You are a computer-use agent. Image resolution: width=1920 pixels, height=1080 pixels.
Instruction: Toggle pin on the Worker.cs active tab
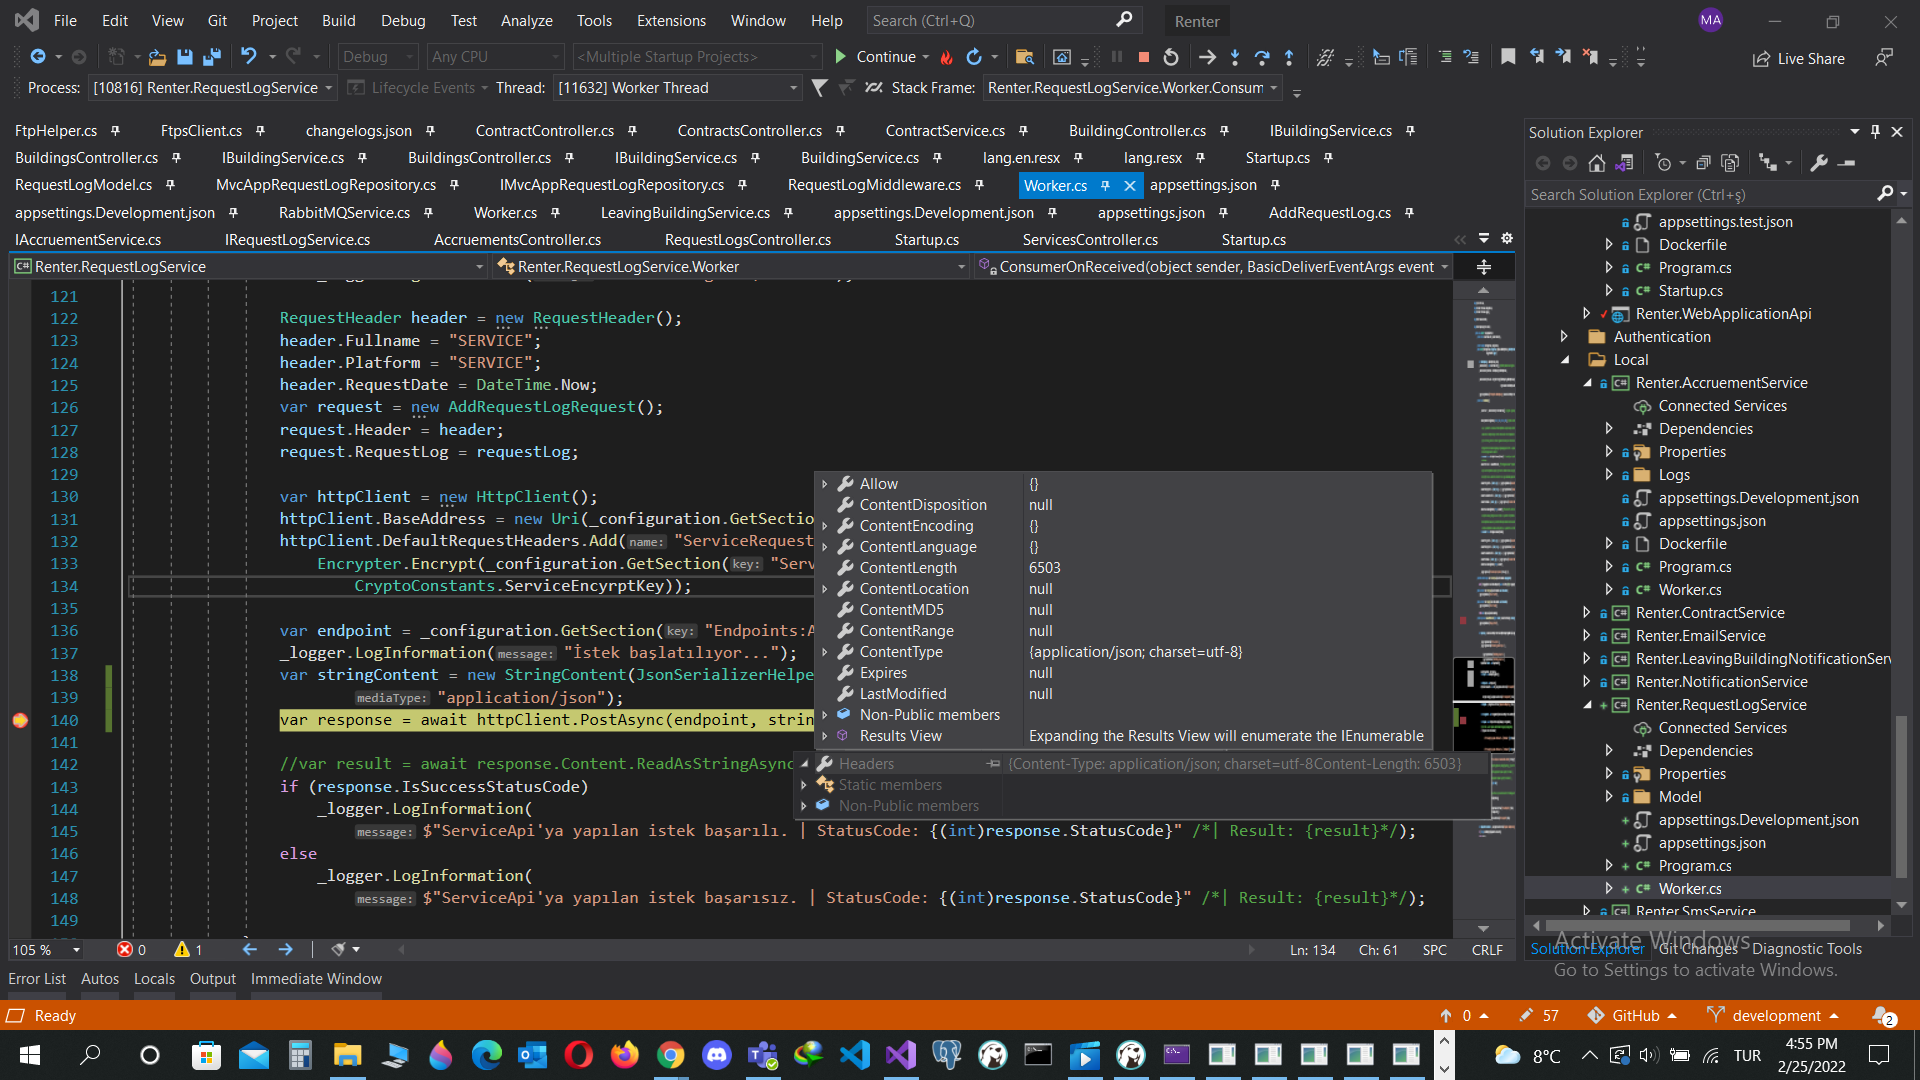pyautogui.click(x=1105, y=185)
